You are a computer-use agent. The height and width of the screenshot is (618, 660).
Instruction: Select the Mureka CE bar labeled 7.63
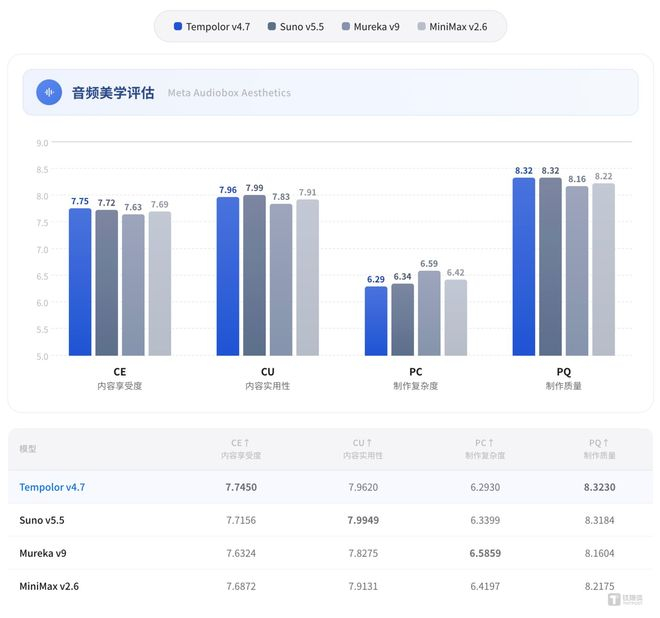tap(133, 285)
